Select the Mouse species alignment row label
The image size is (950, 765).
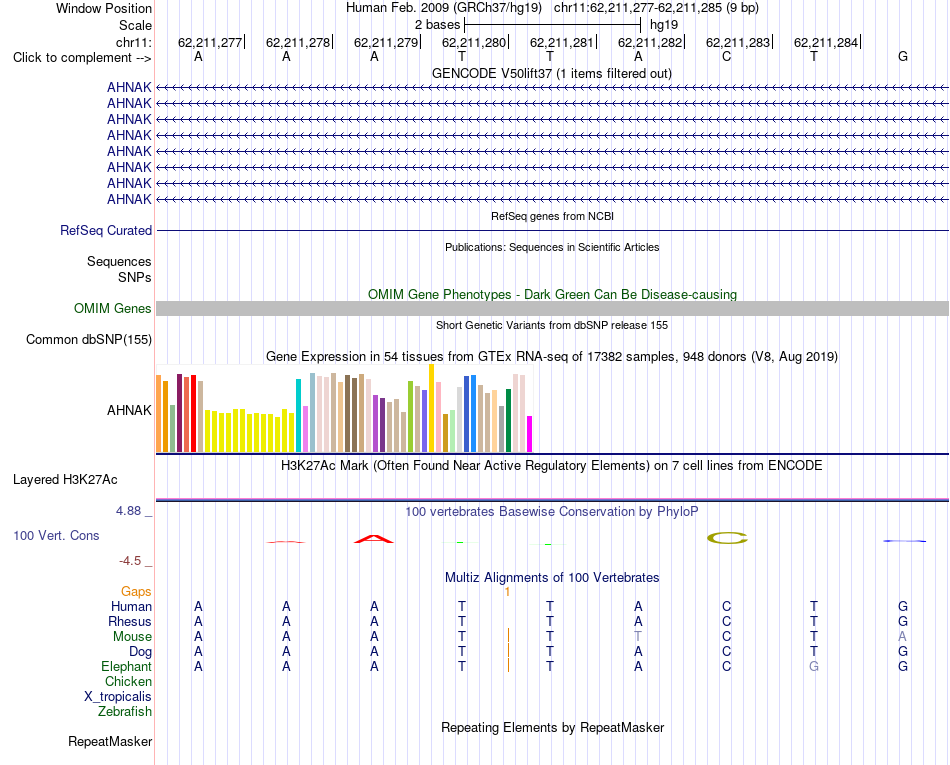(x=132, y=637)
